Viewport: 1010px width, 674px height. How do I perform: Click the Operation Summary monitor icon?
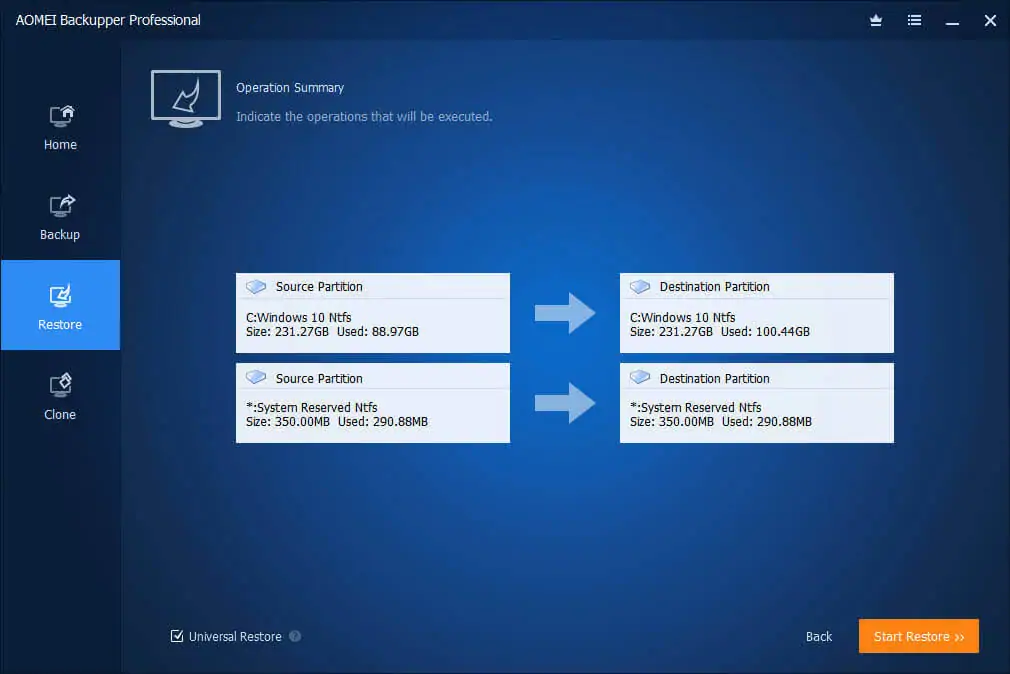click(186, 99)
